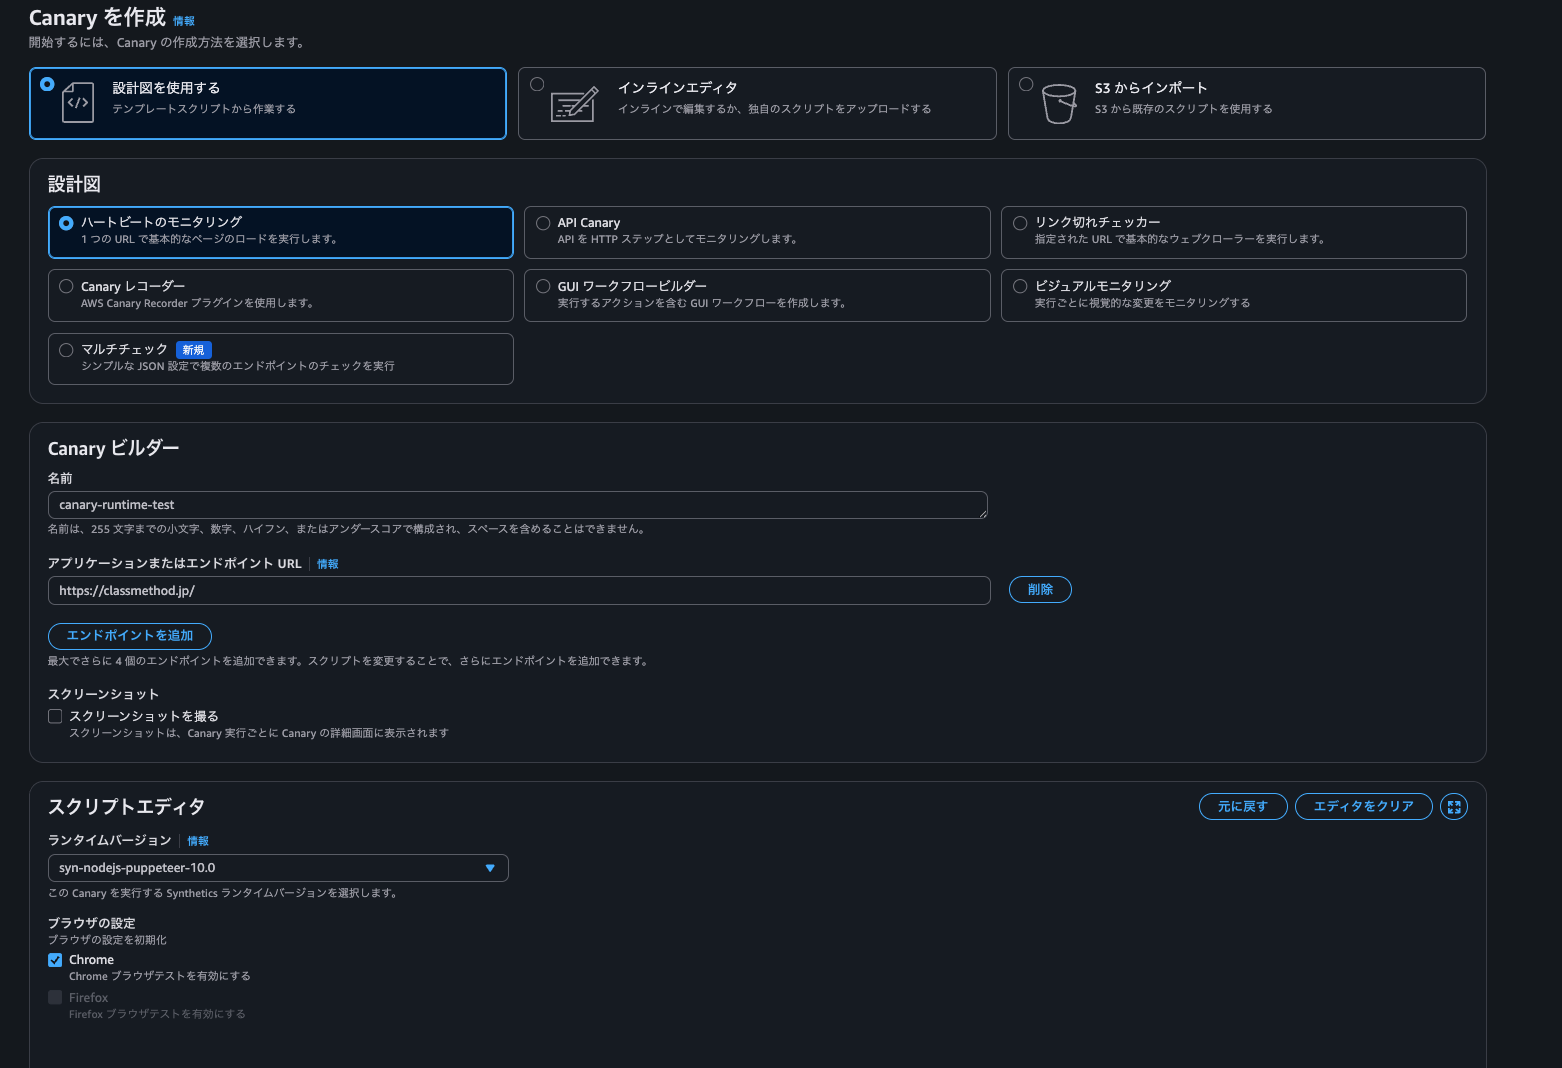Expand the script editor to fullscreen

pos(1454,806)
